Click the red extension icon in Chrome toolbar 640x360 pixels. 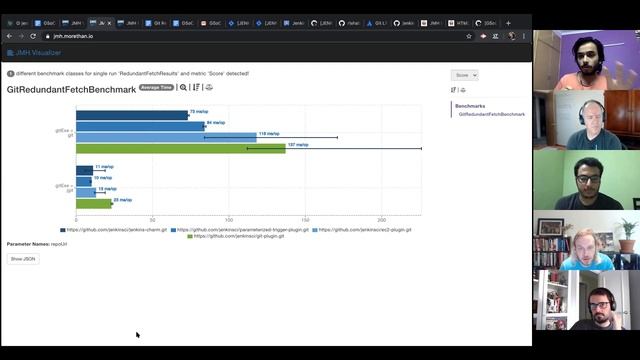[x=483, y=36]
